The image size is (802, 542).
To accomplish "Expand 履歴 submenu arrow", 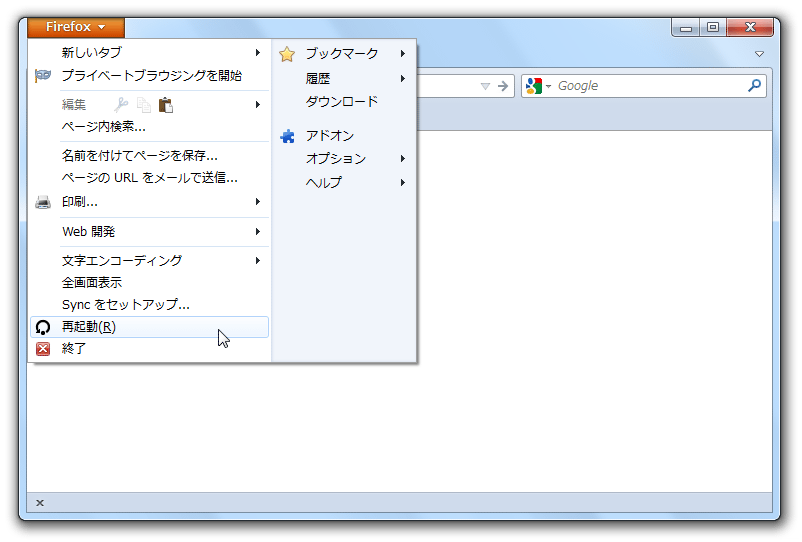I will tap(403, 79).
